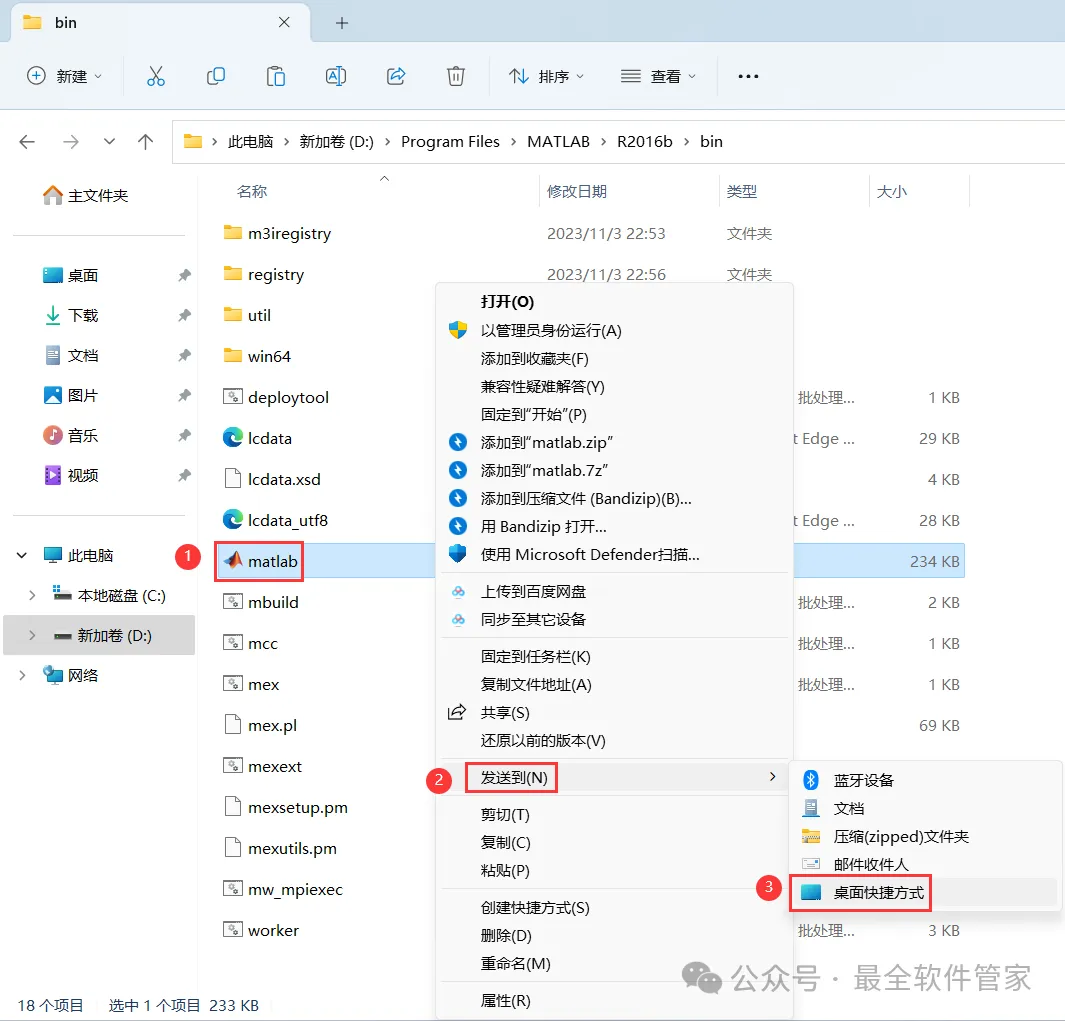Select the matlab application file

tap(261, 561)
